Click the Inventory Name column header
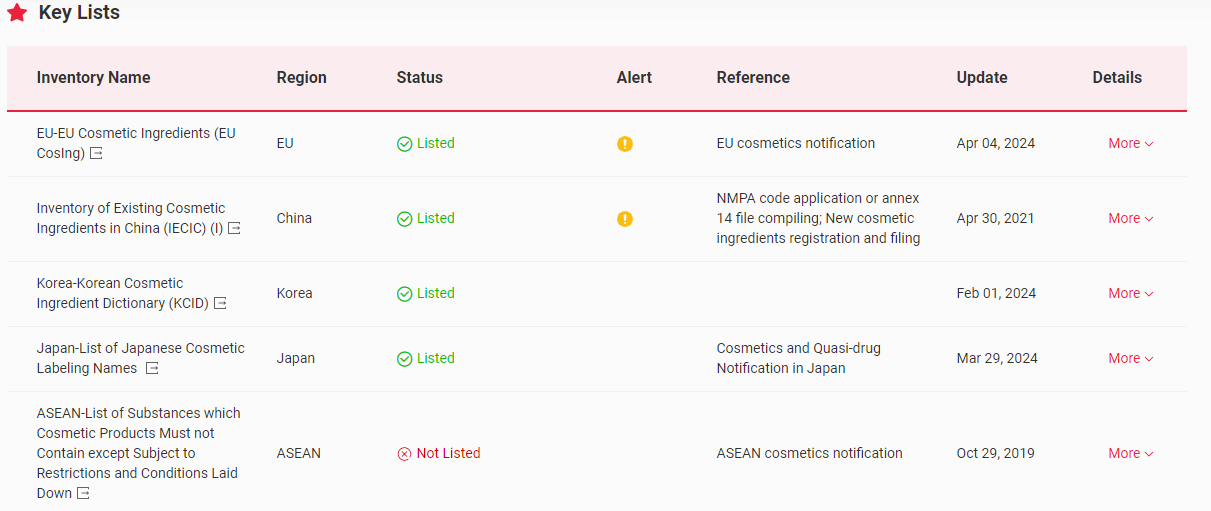Screen dimensions: 1211x511 pos(93,78)
